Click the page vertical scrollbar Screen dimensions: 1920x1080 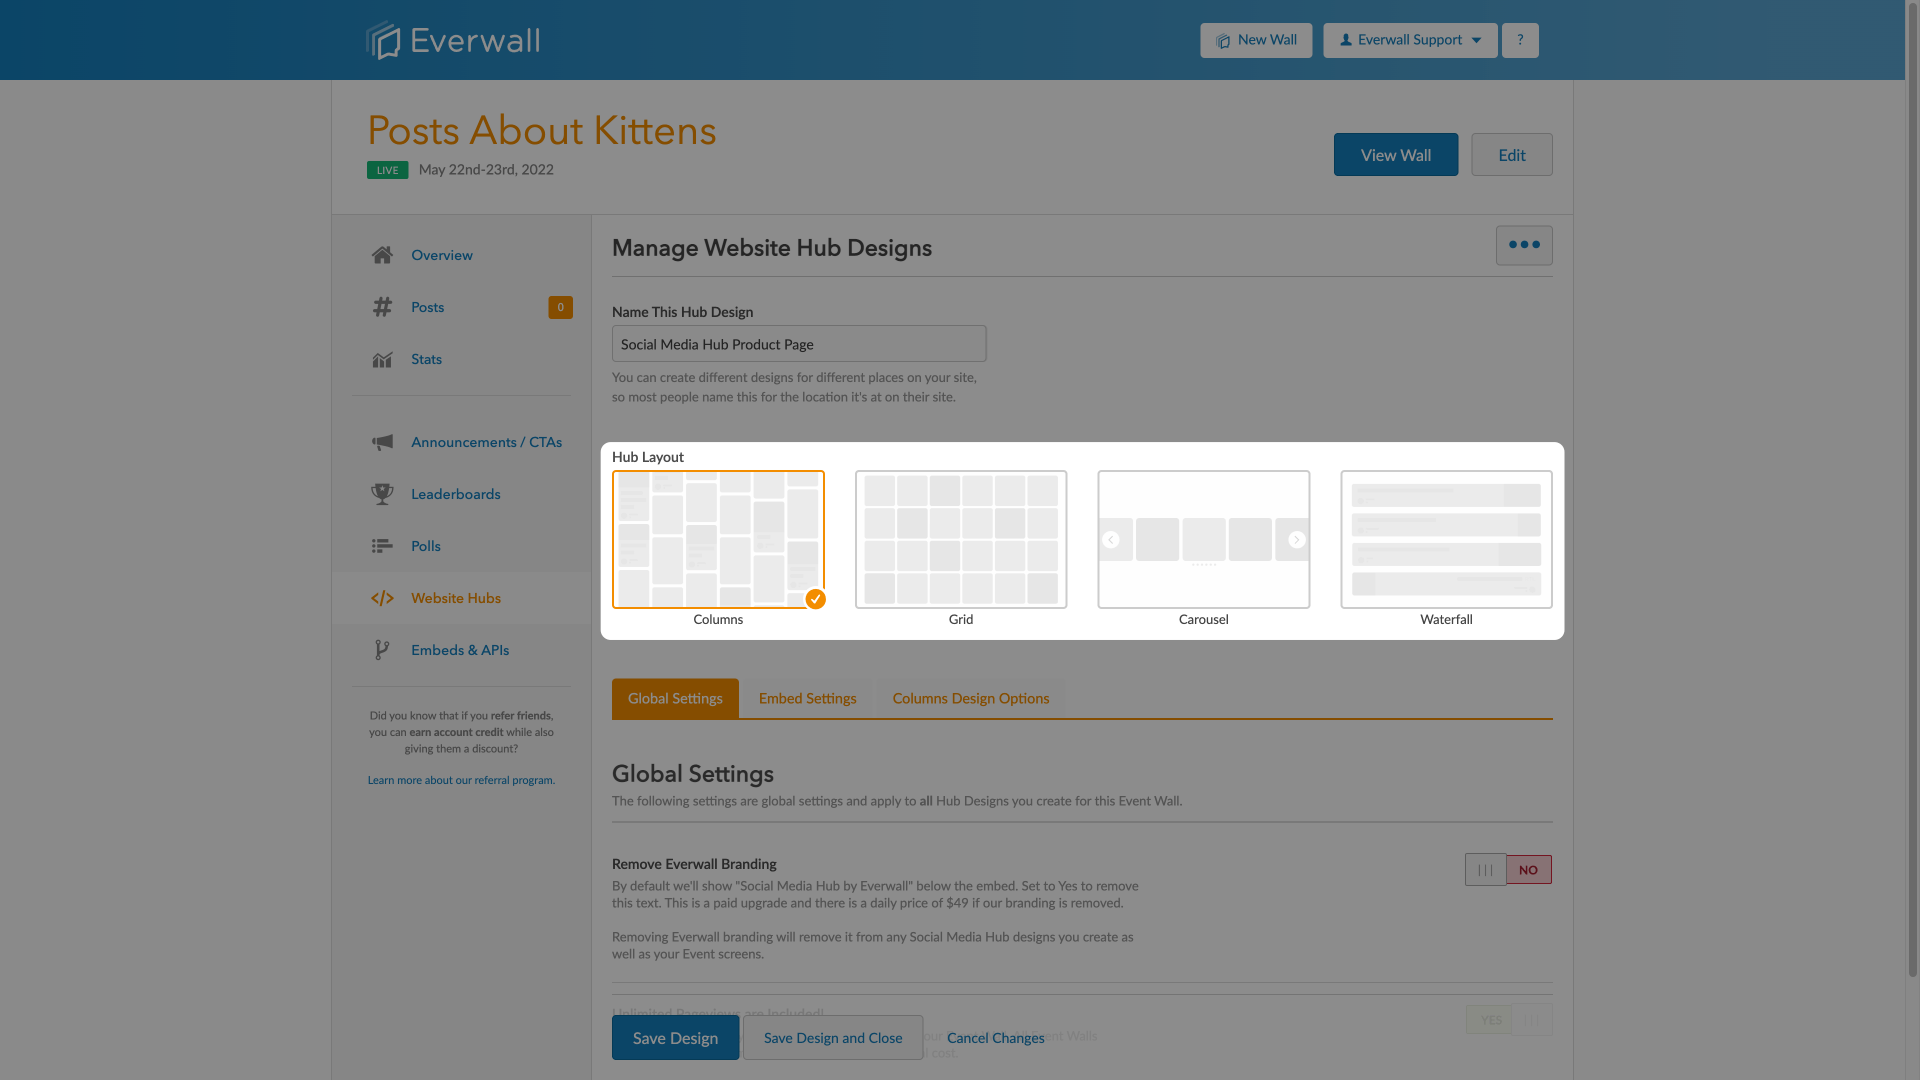coord(1912,490)
